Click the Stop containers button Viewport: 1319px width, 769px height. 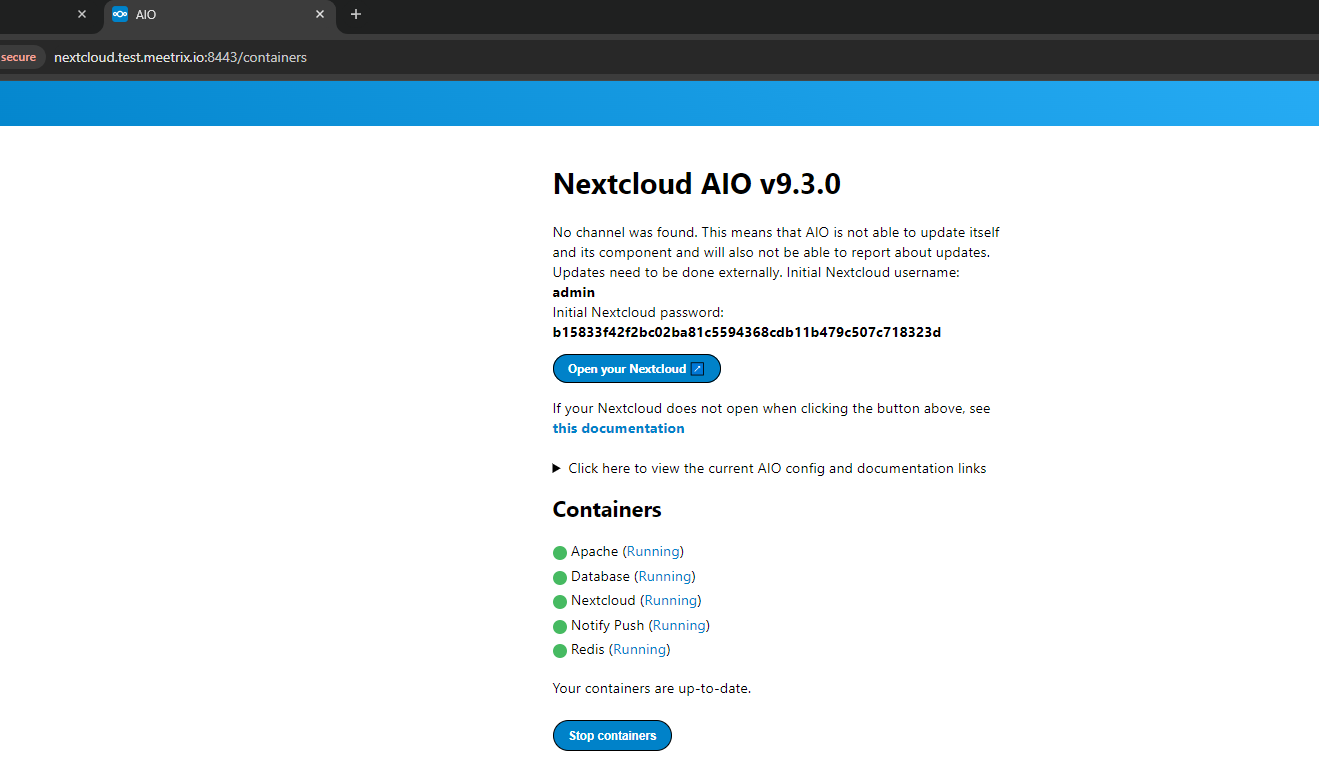[x=612, y=736]
